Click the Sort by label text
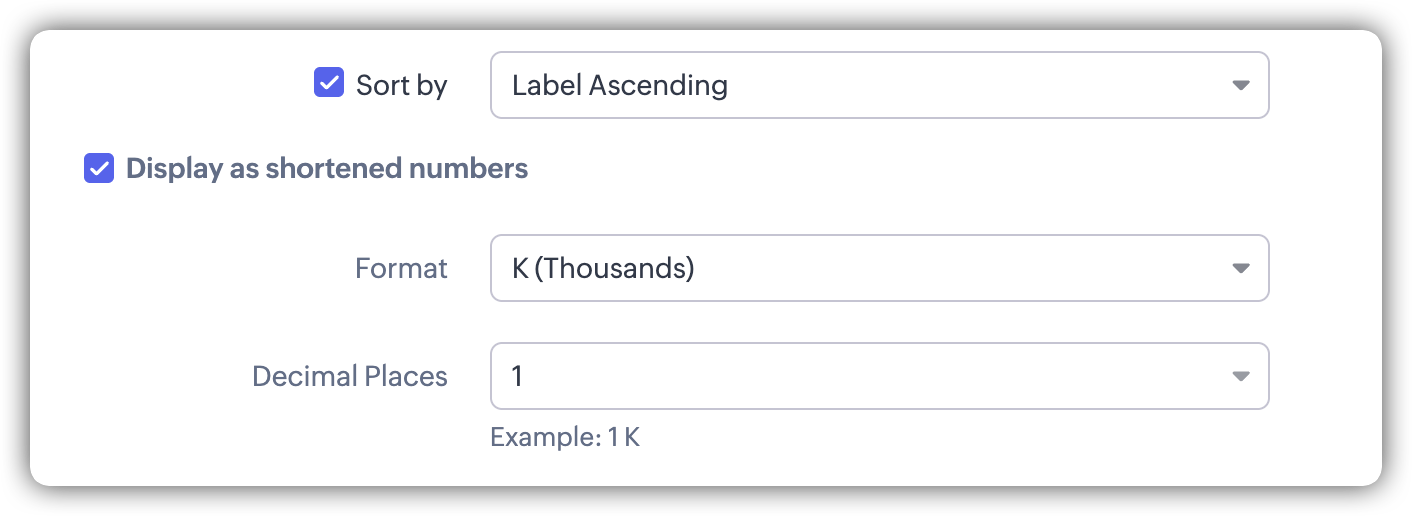 click(401, 85)
